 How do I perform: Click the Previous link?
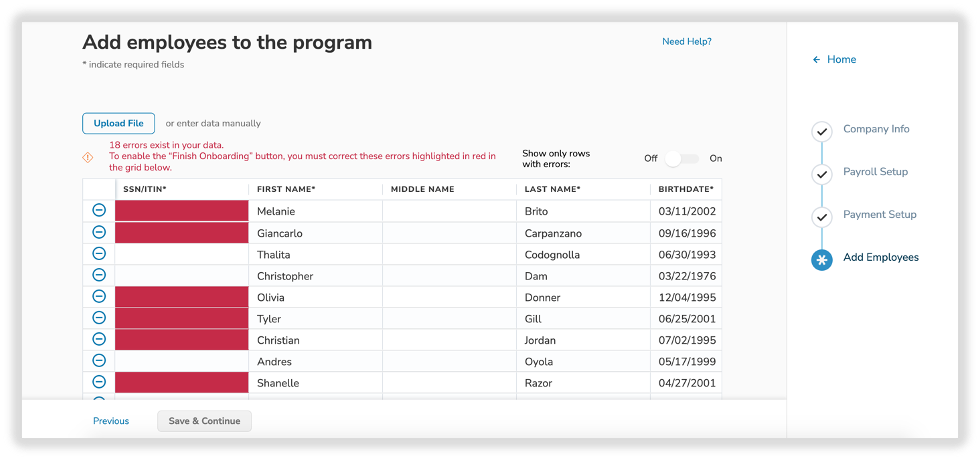tap(111, 421)
